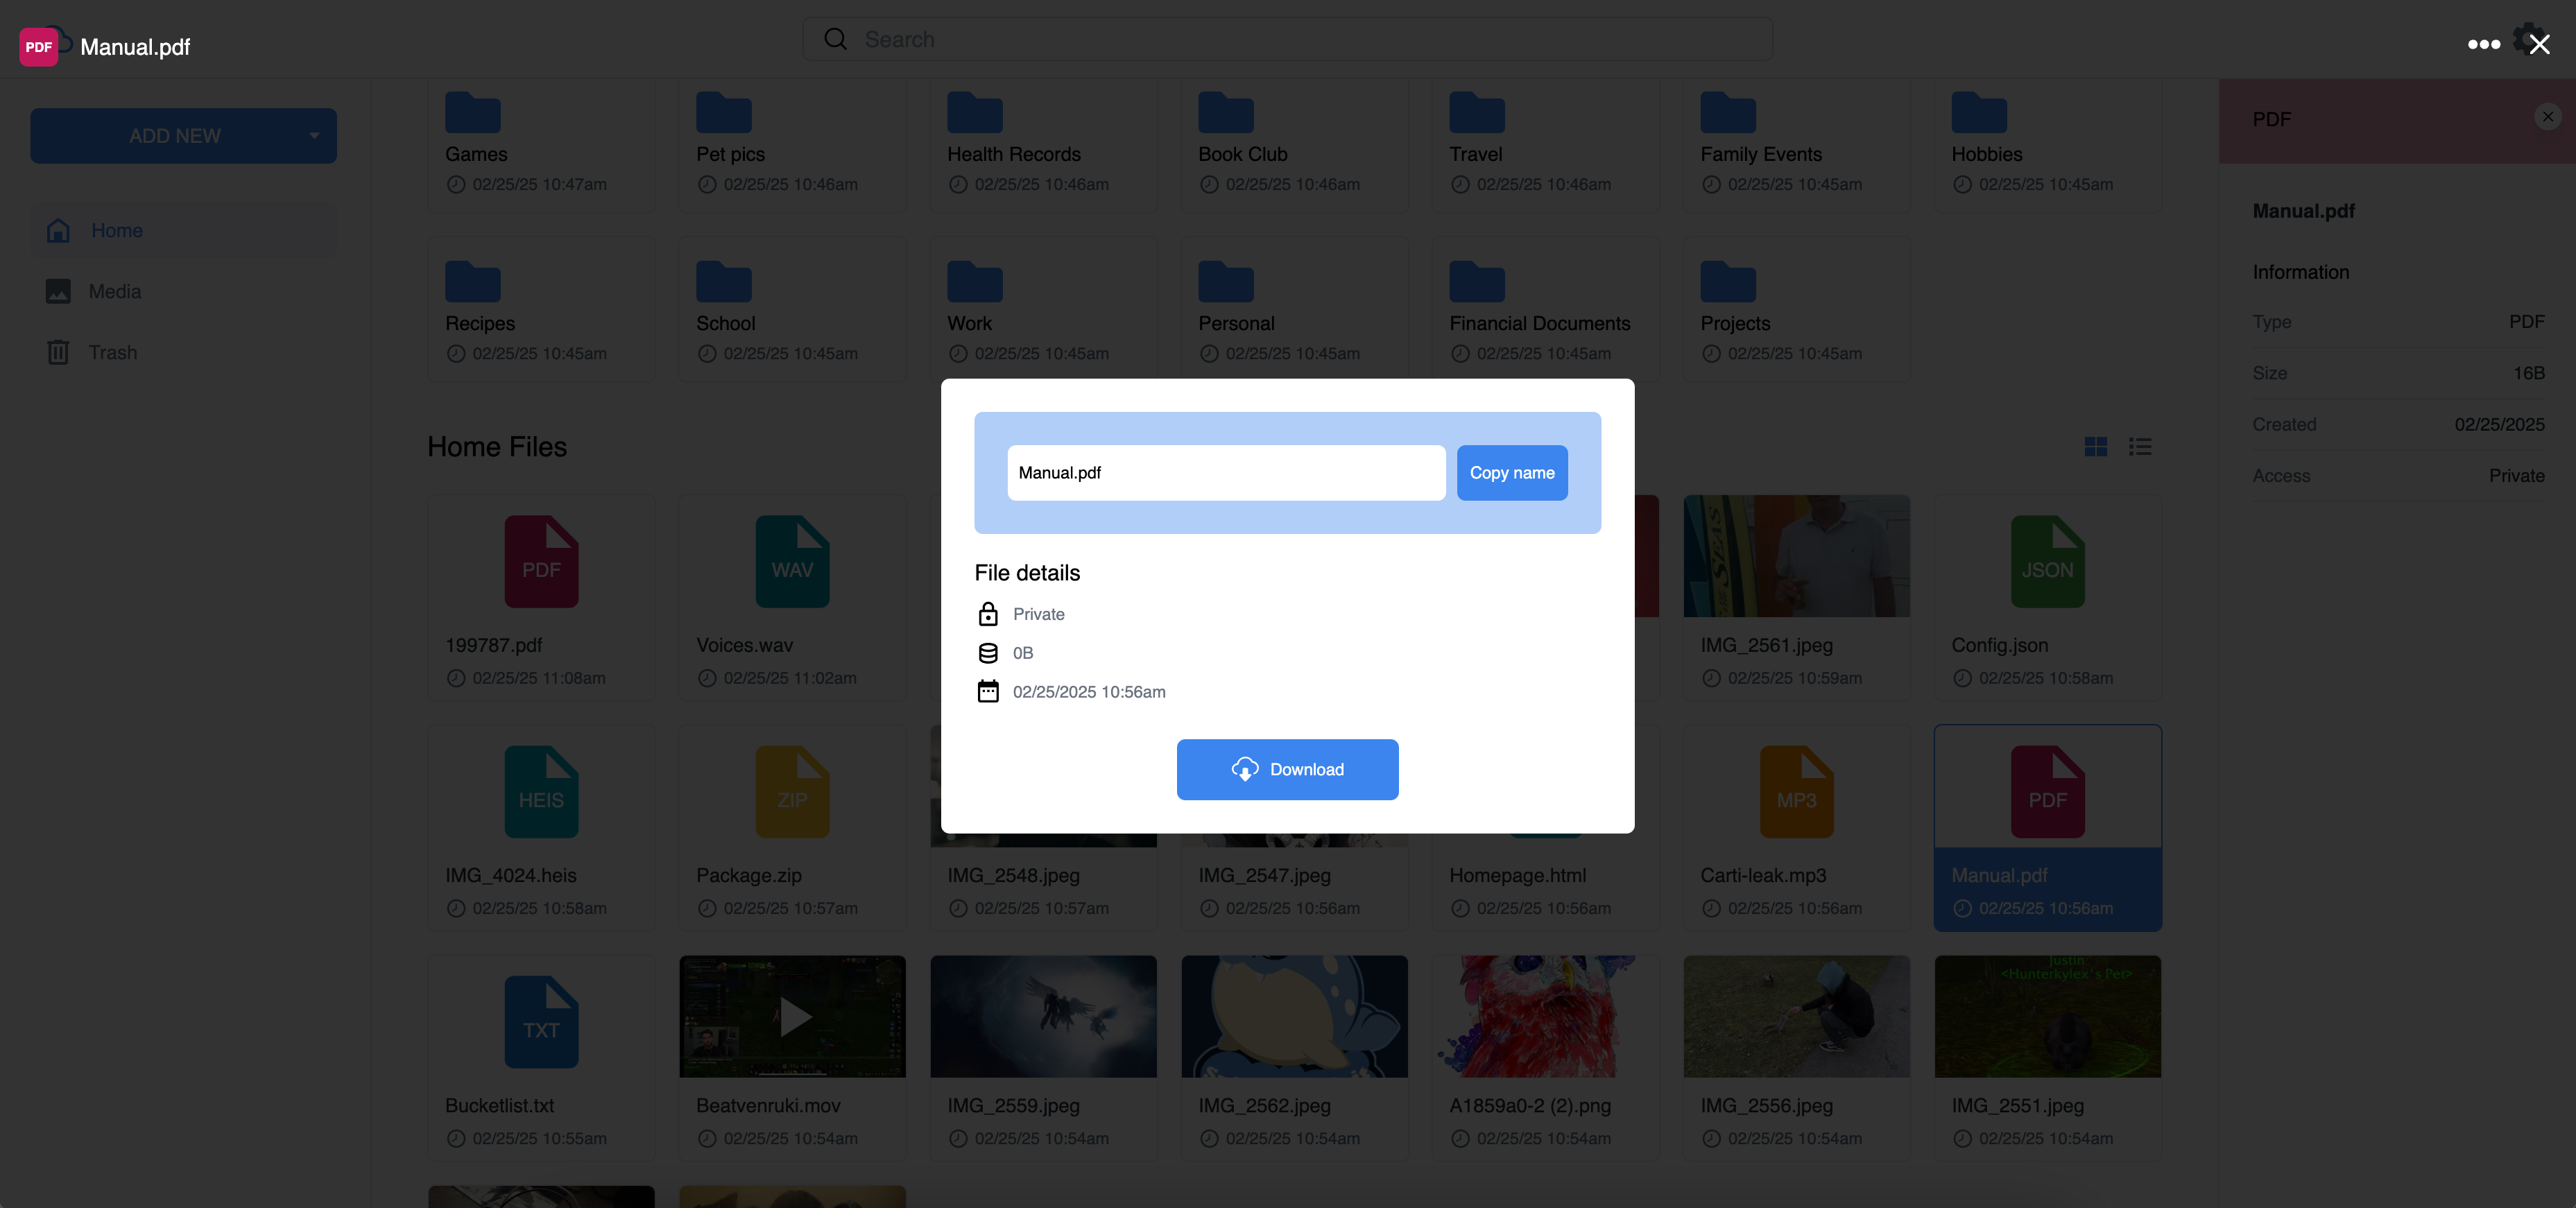Screen dimensions: 2576x1208
Task: Click the three-dots more options icon
Action: 2483,44
